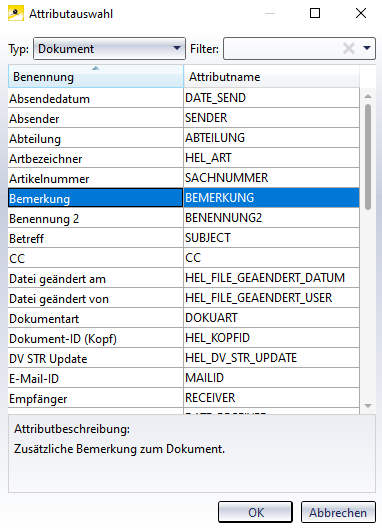This screenshot has height=531, width=382.
Task: Clear the filter using the X icon
Action: coord(348,48)
